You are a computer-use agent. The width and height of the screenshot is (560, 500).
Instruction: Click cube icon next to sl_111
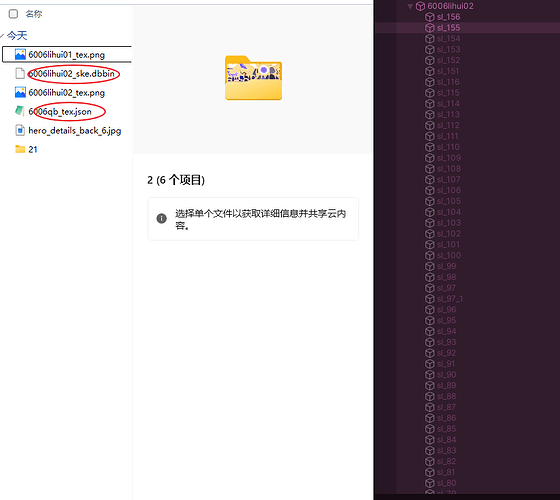point(430,136)
